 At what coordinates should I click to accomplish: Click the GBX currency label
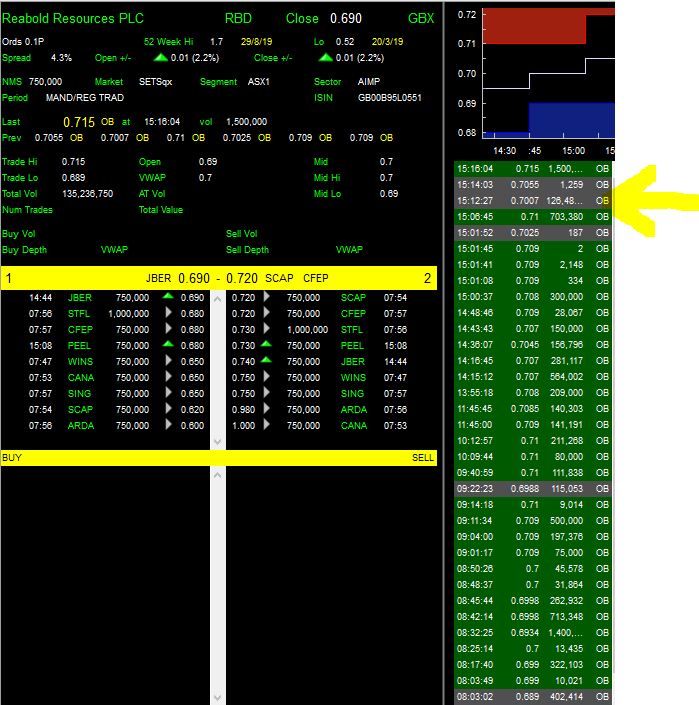(421, 18)
